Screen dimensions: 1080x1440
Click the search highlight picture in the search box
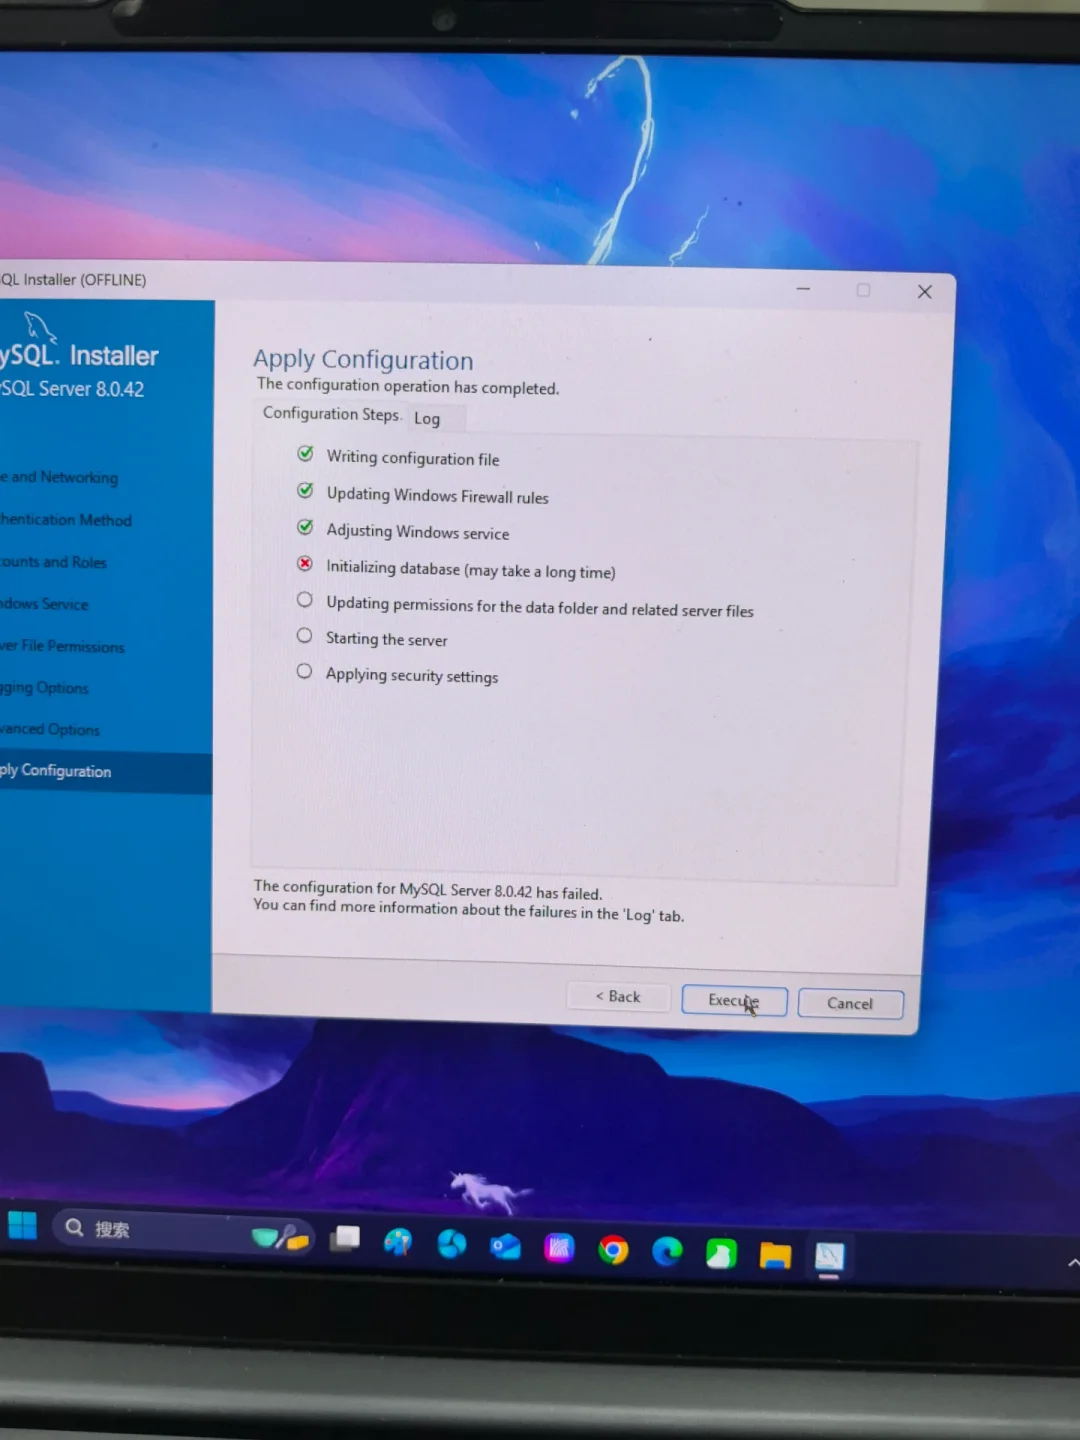tap(280, 1238)
